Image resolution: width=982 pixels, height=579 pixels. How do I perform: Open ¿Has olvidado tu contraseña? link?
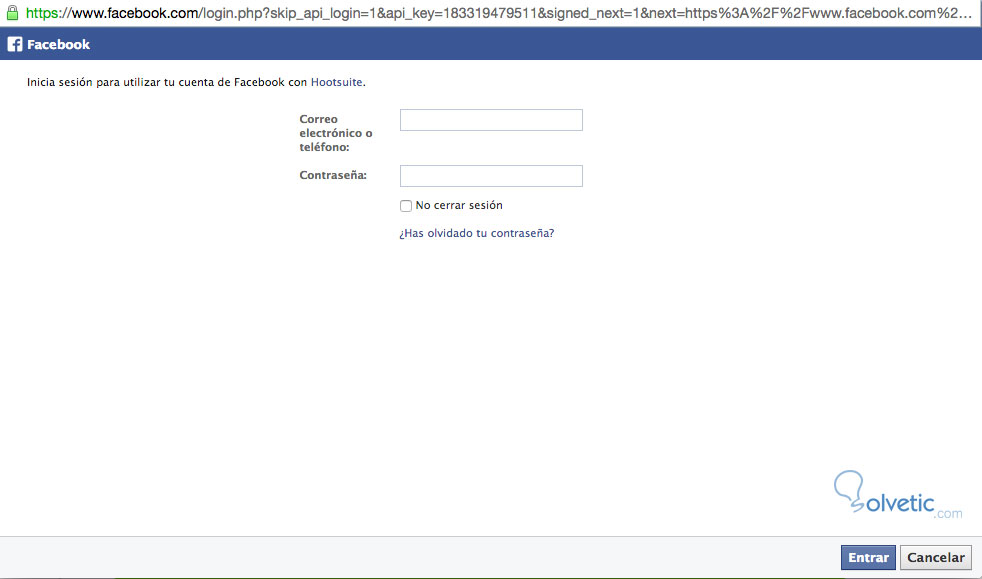(x=477, y=233)
